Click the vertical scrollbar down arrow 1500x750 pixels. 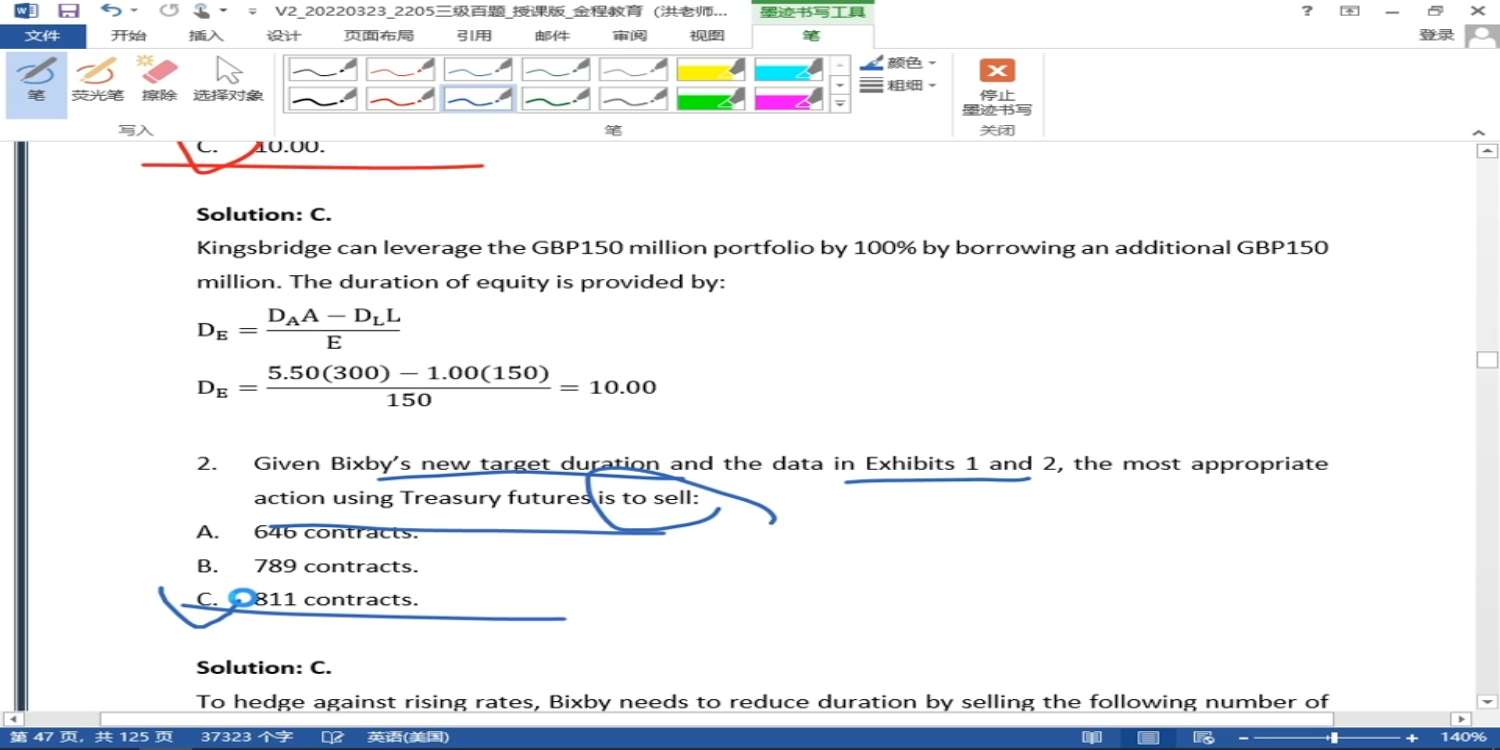pos(1487,702)
